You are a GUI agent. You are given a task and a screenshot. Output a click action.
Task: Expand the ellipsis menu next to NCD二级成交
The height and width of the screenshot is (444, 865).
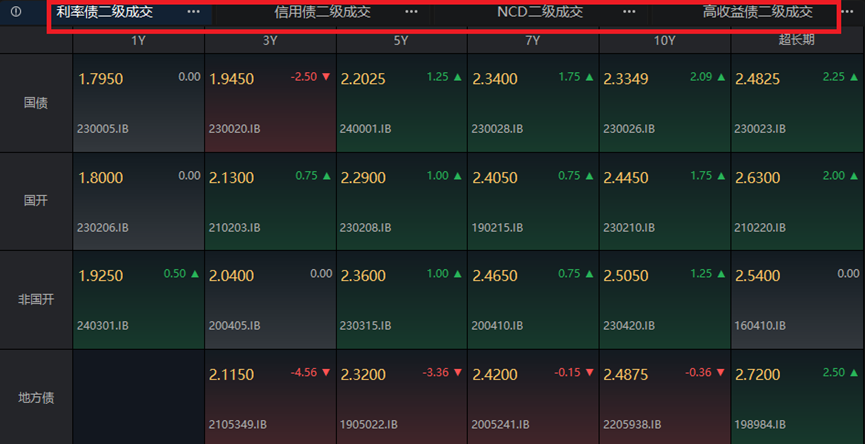click(x=629, y=12)
